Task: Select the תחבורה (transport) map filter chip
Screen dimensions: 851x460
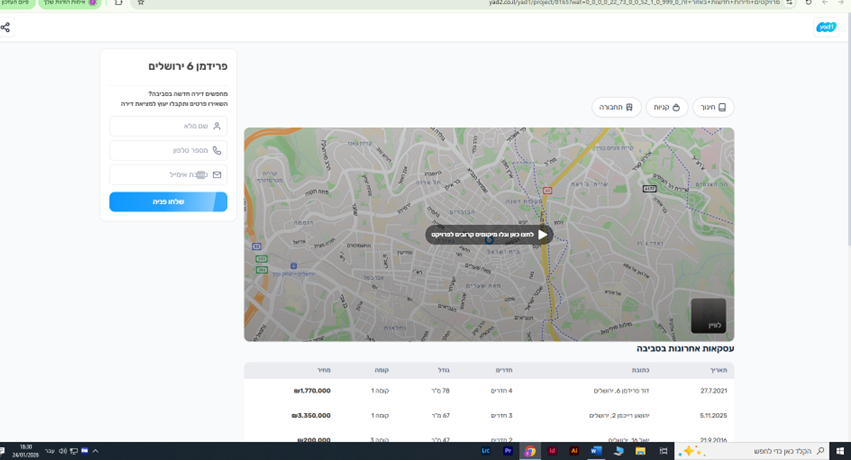Action: coord(616,107)
